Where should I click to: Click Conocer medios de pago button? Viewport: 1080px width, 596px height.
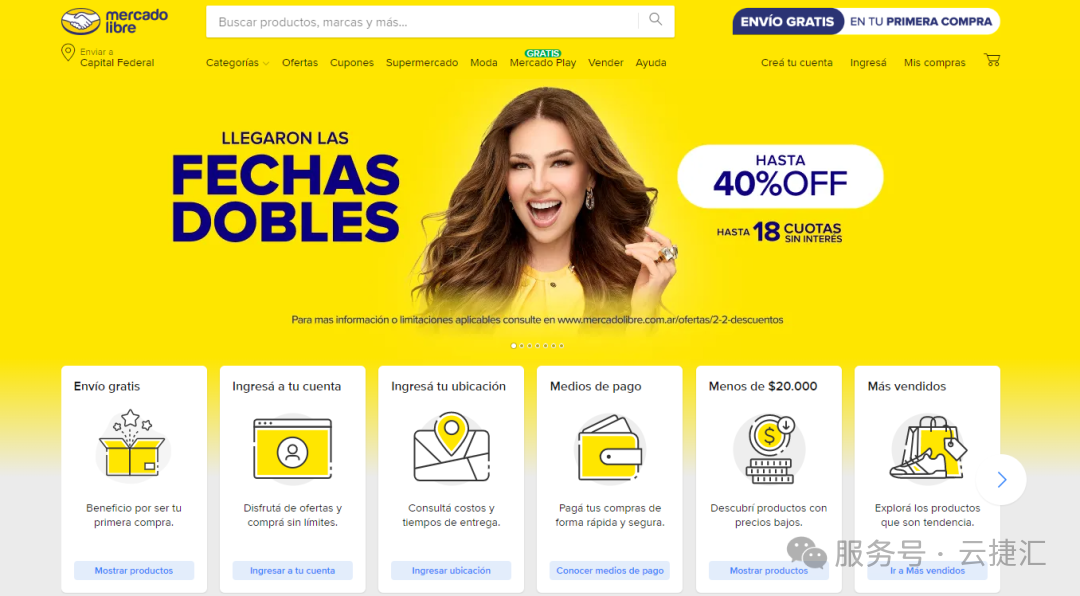610,571
